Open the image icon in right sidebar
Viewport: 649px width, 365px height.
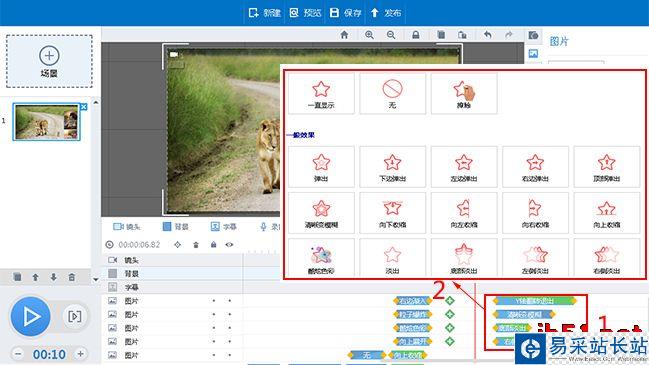tap(533, 53)
